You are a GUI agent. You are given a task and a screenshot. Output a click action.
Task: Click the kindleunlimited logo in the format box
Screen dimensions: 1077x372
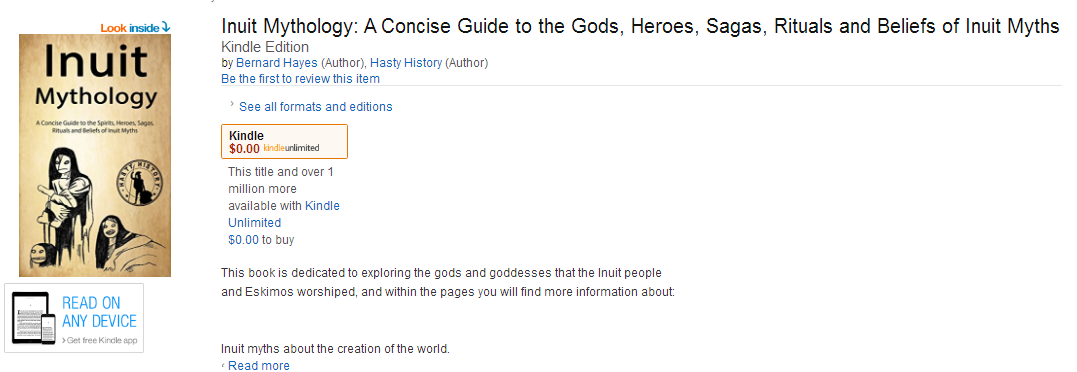[291, 148]
